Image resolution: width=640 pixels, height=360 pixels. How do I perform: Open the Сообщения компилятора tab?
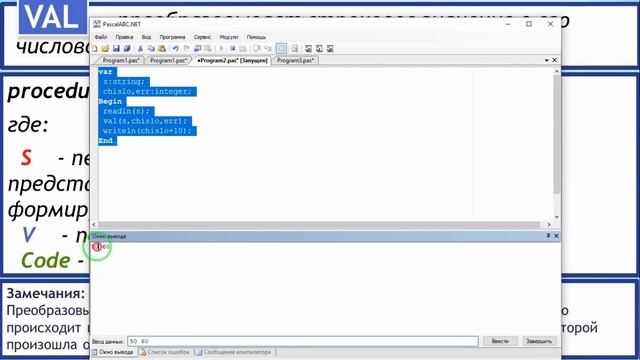(234, 352)
